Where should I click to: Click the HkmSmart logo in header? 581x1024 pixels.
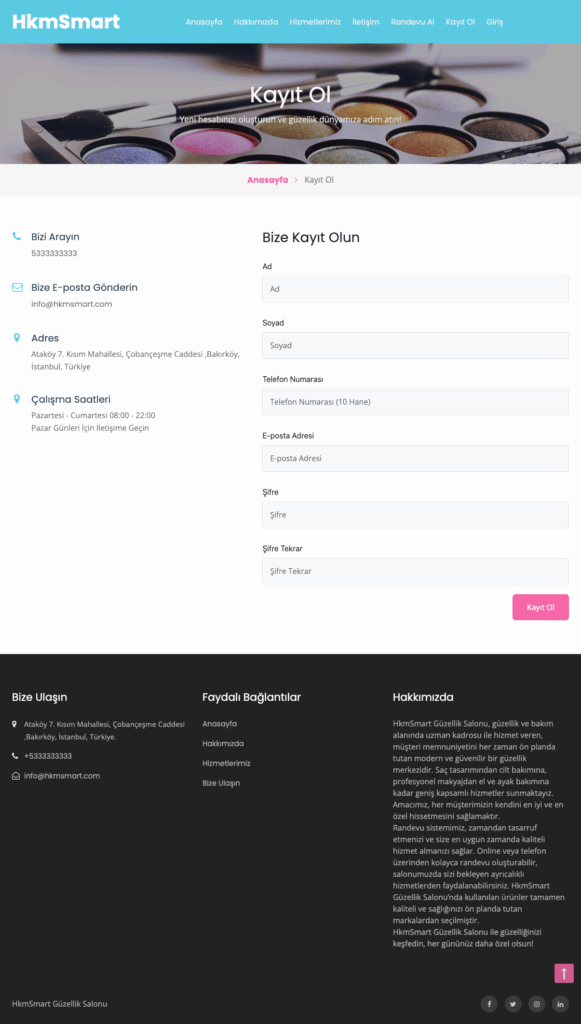pyautogui.click(x=66, y=22)
